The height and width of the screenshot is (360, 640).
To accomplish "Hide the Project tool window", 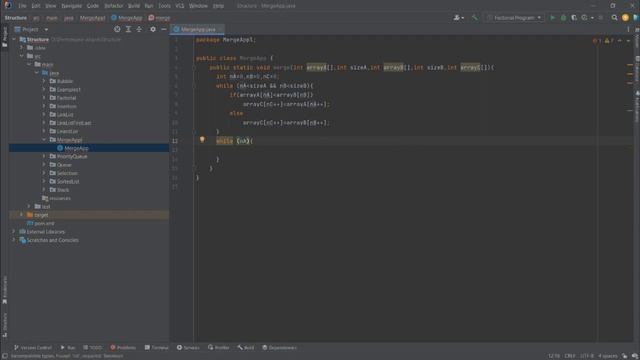I will [164, 29].
